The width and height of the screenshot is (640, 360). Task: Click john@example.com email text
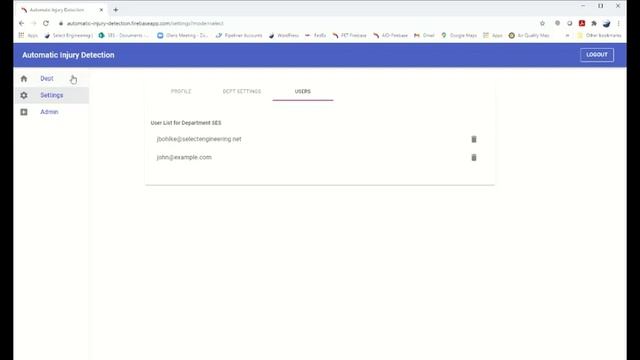coord(184,157)
